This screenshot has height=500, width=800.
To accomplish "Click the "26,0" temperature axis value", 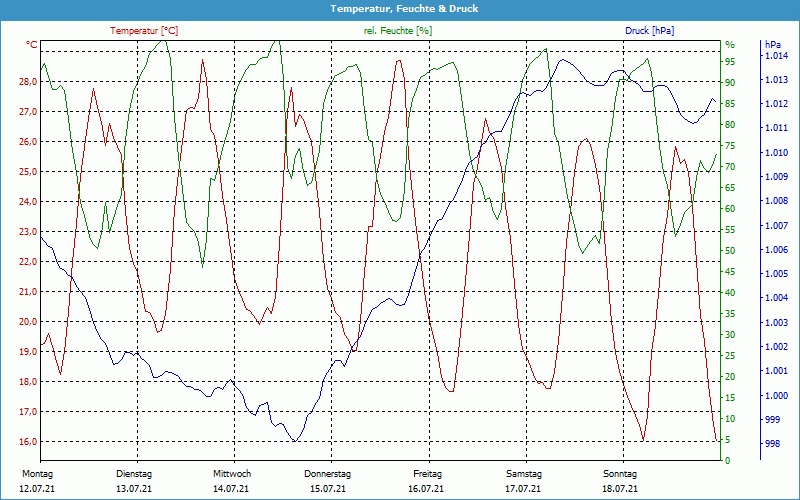I will point(29,142).
